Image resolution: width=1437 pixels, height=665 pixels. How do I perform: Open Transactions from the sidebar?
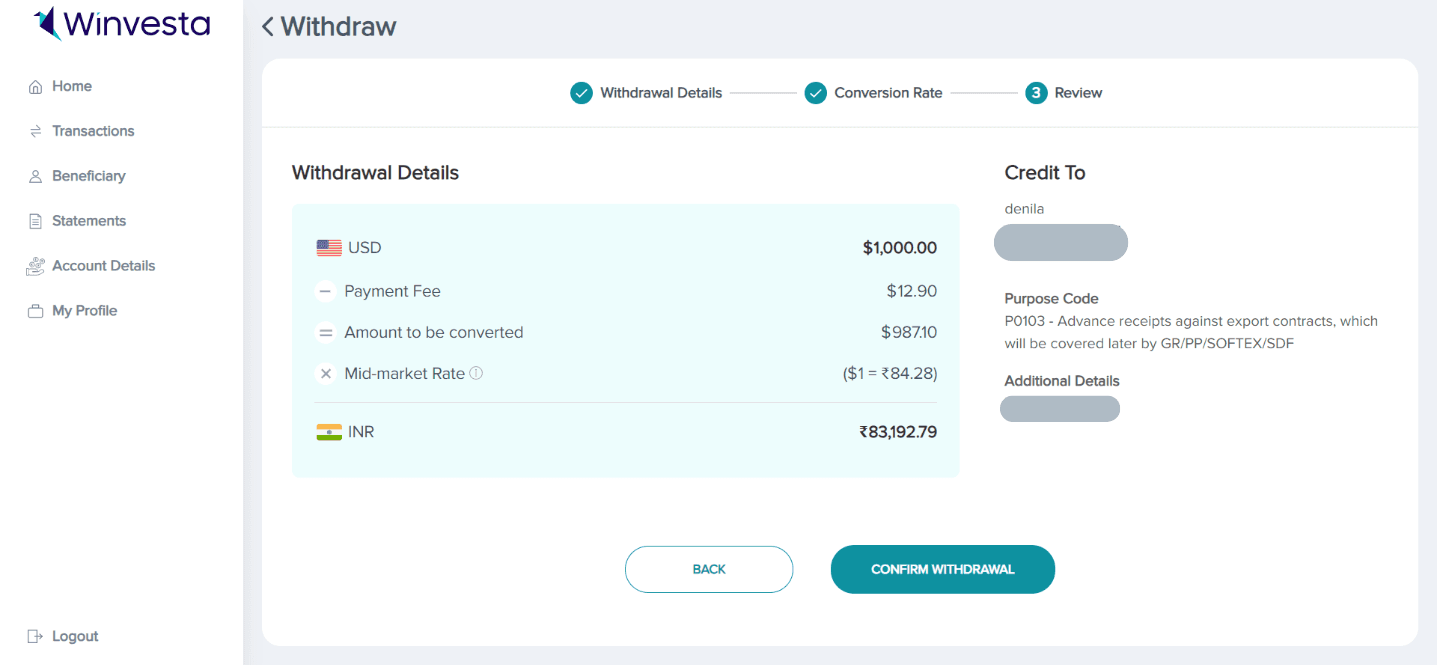[x=93, y=131]
